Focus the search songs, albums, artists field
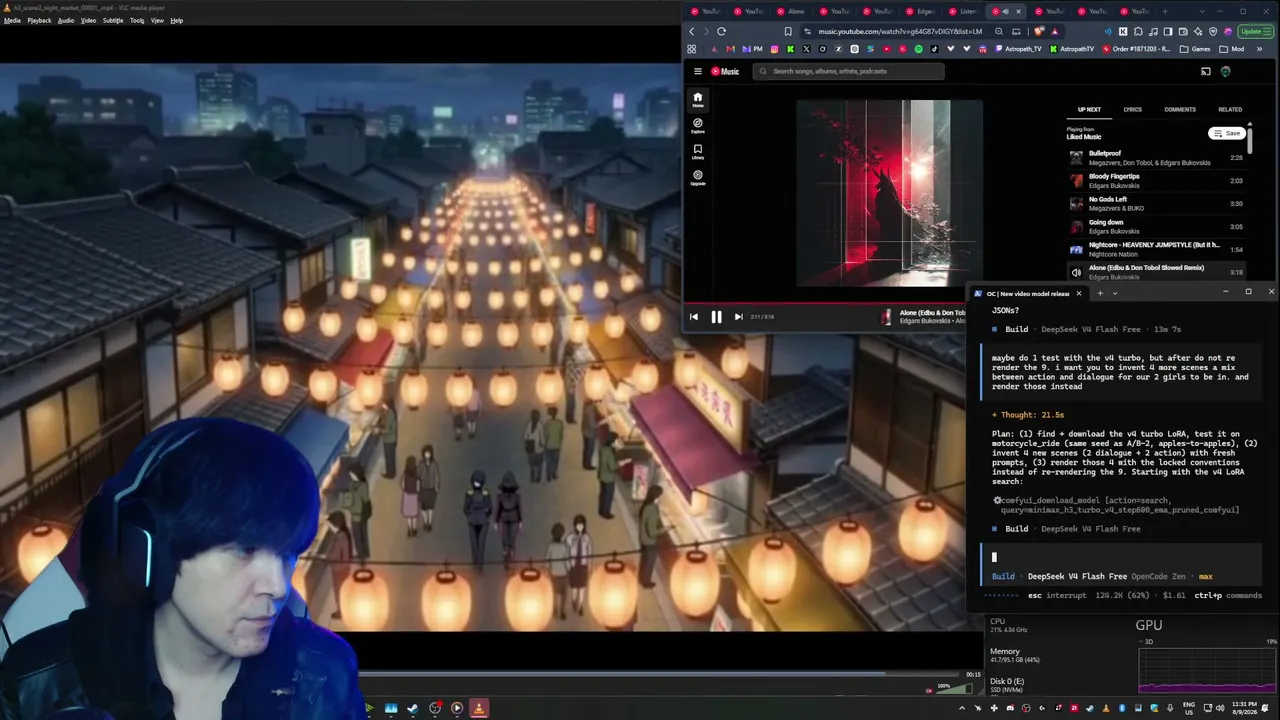1280x720 pixels. (848, 71)
